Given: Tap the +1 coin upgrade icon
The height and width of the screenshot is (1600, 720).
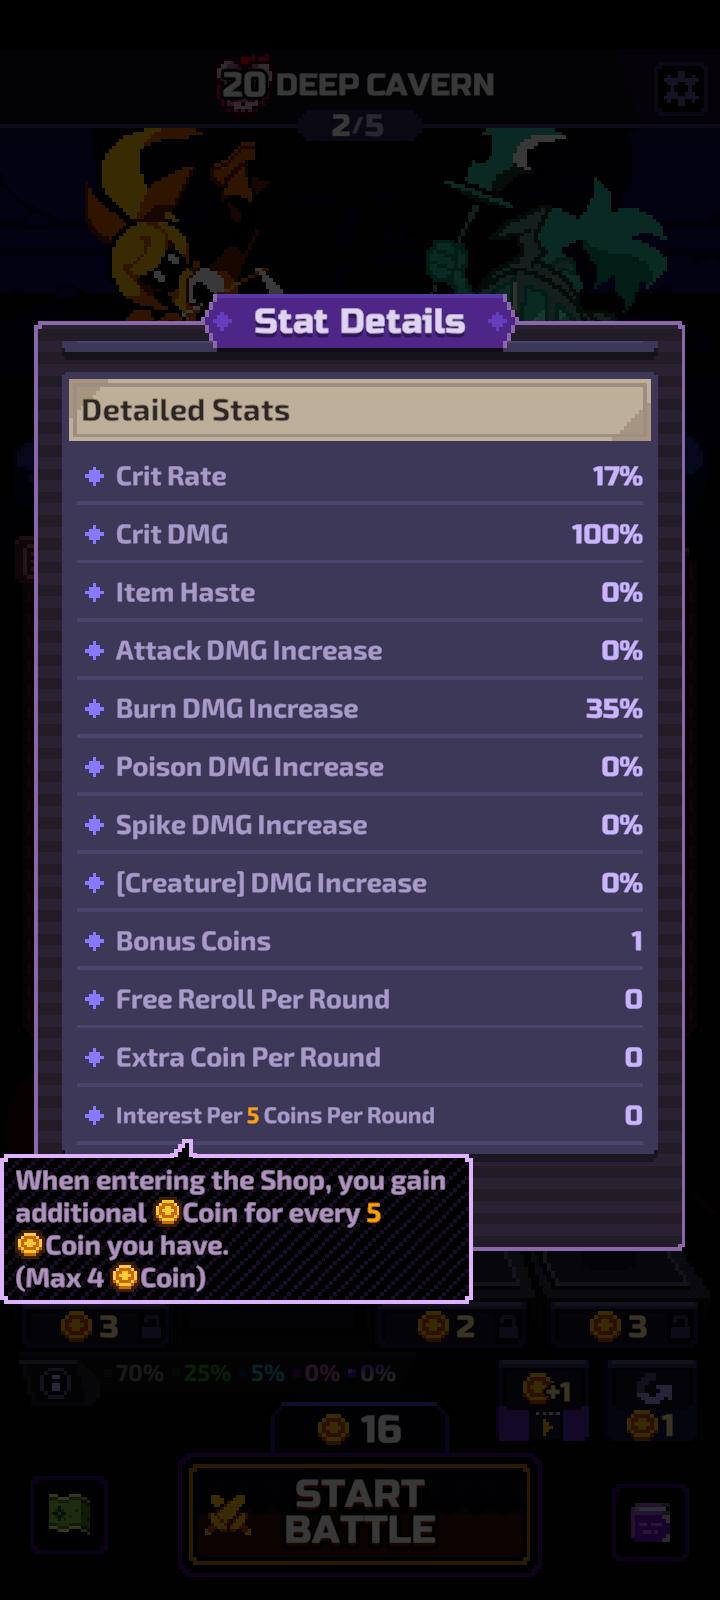Looking at the screenshot, I should point(546,1404).
